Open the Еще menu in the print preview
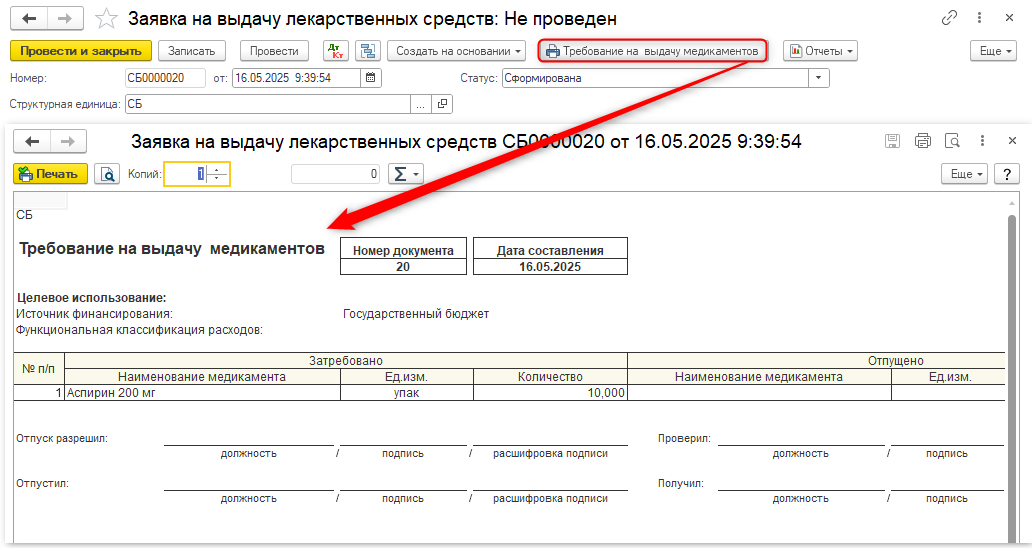 tap(964, 174)
